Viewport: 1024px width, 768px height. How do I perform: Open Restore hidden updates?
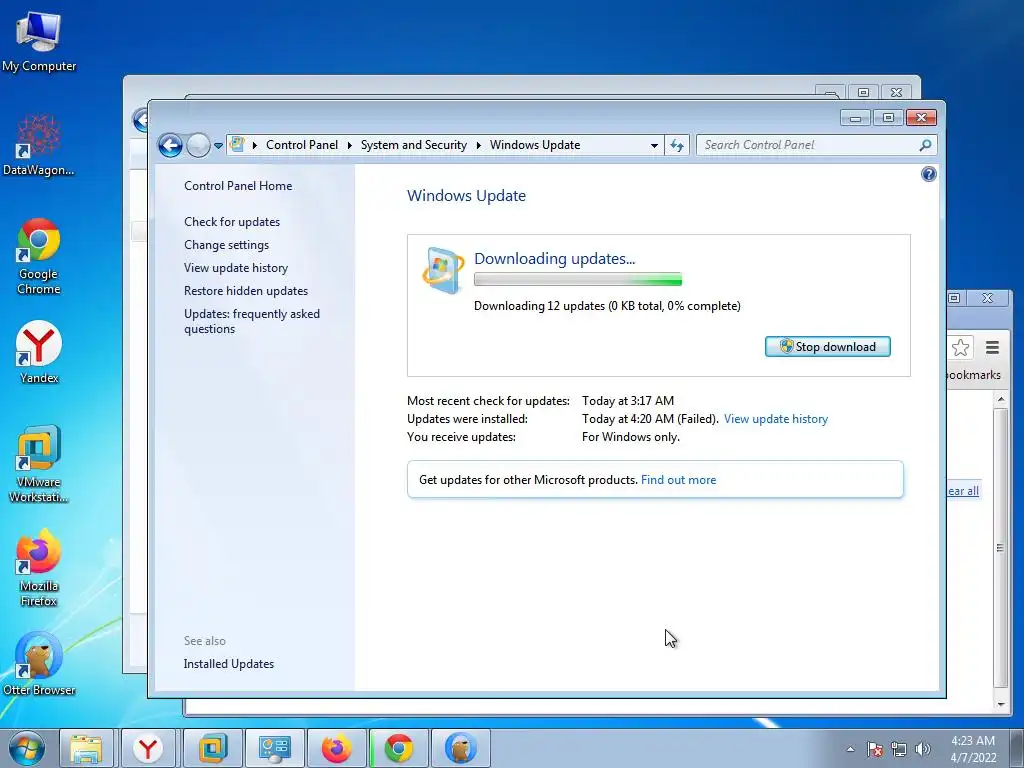tap(246, 291)
